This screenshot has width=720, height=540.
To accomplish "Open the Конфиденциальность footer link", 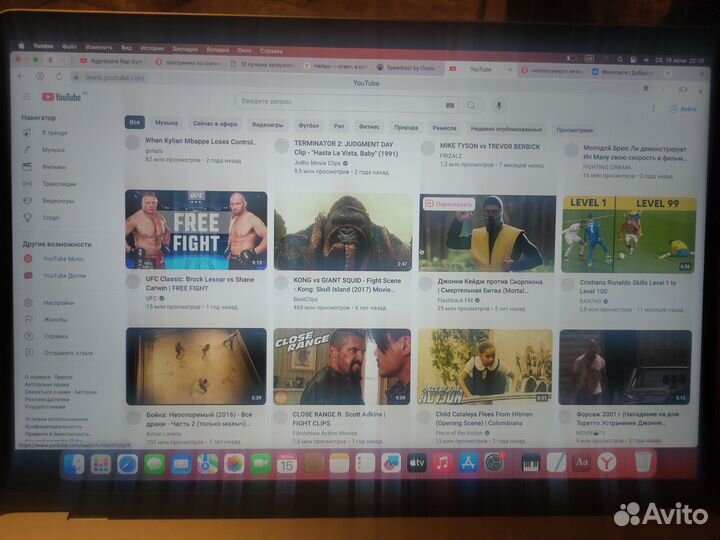I will (x=53, y=427).
